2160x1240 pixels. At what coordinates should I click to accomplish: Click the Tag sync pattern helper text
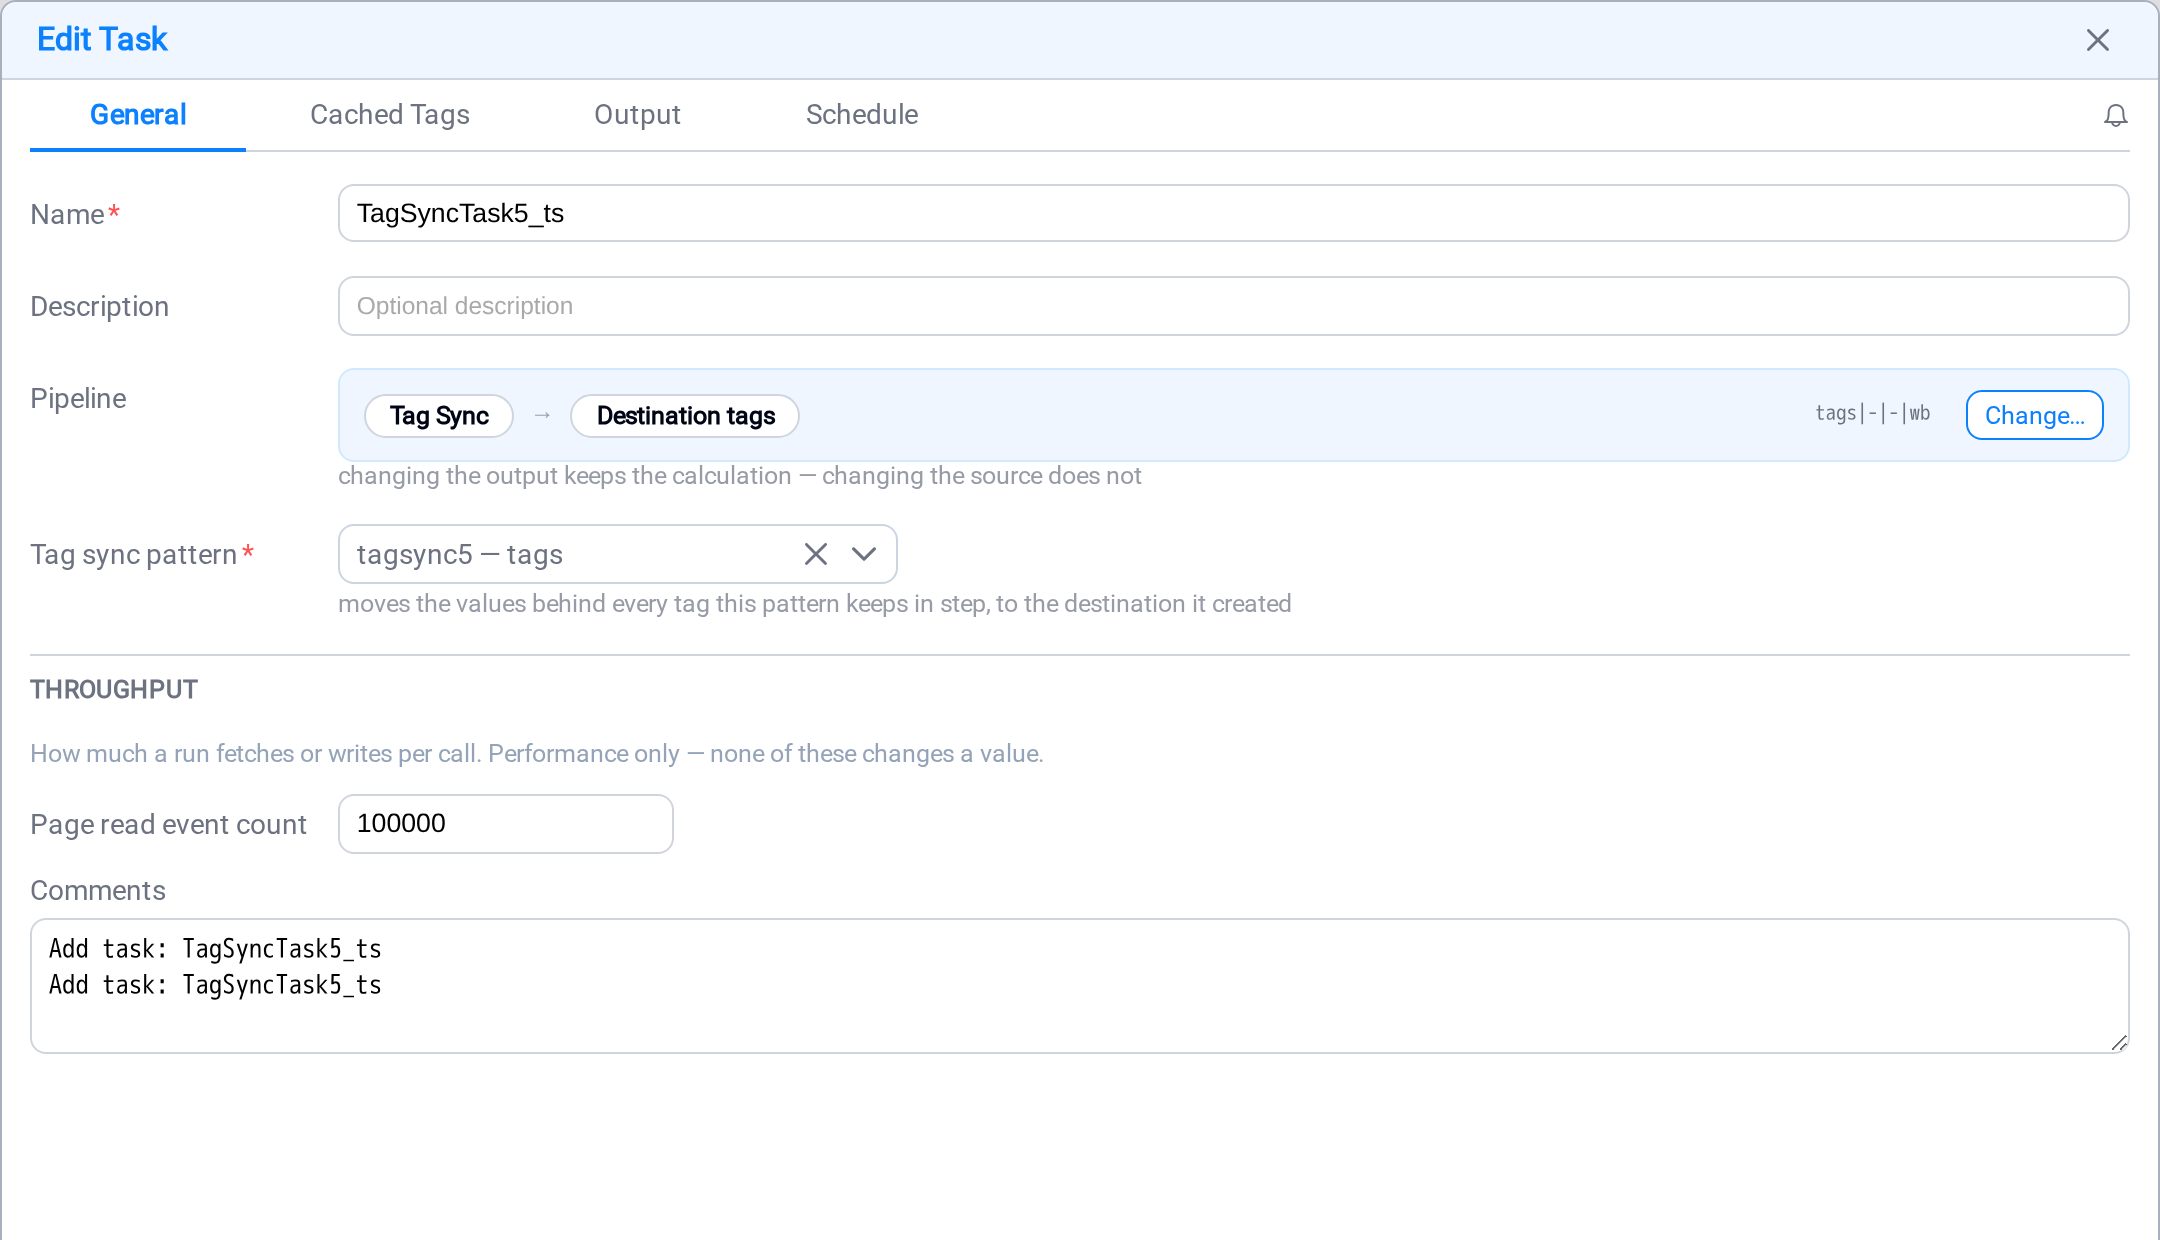point(814,604)
